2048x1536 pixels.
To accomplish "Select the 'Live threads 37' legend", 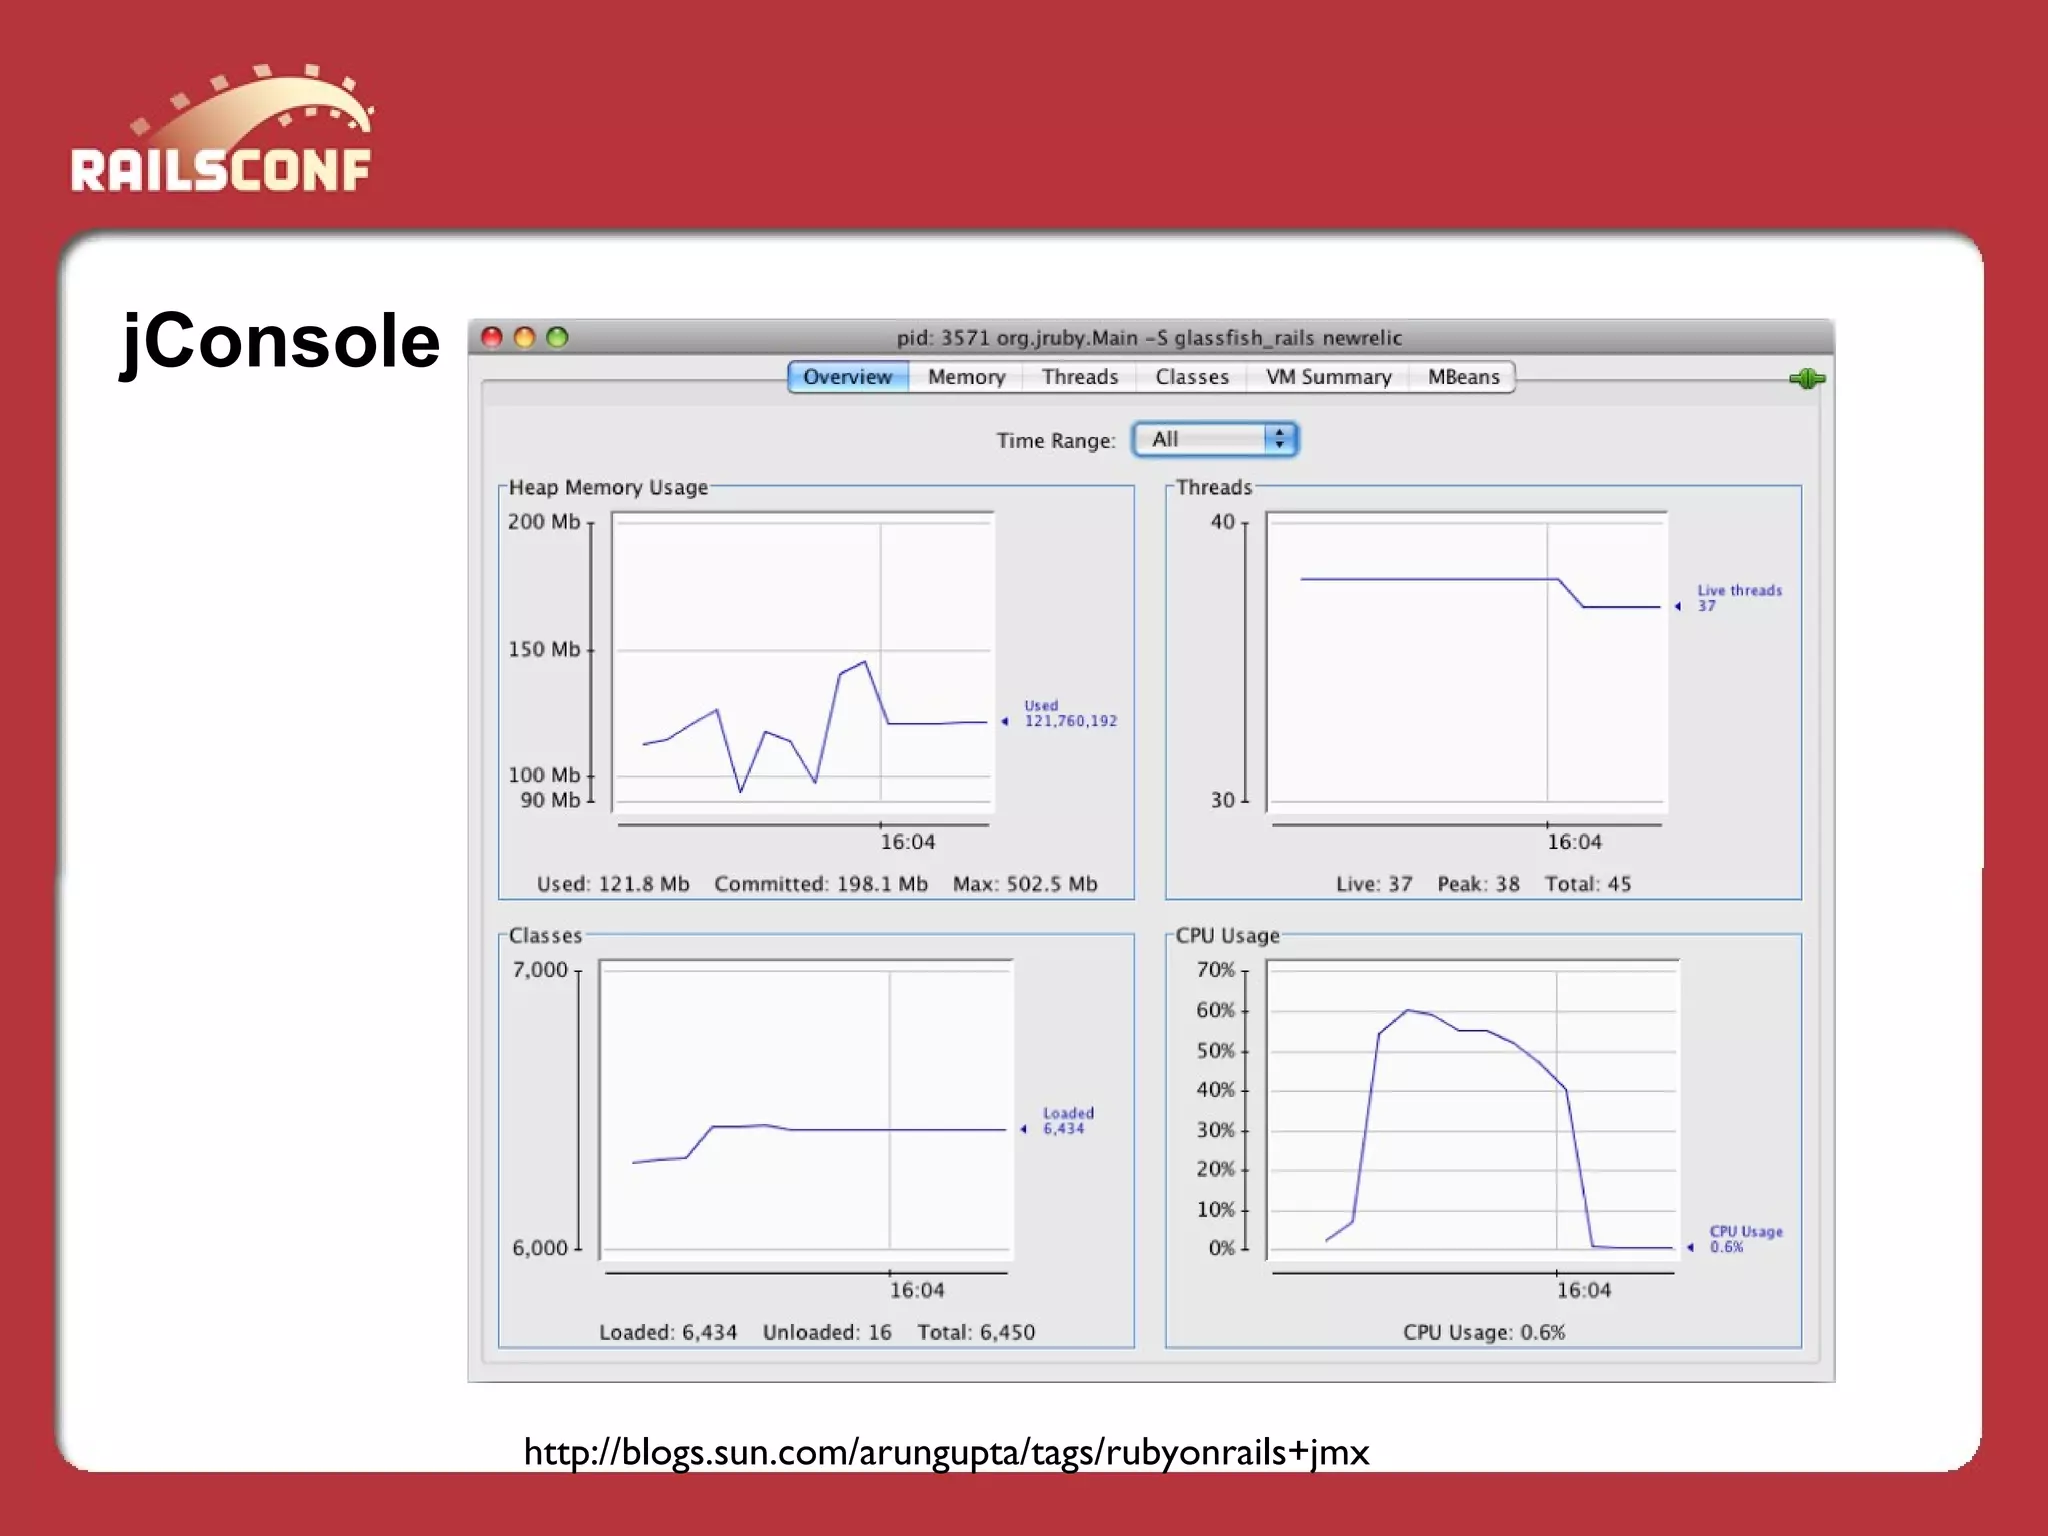I will tap(1739, 598).
